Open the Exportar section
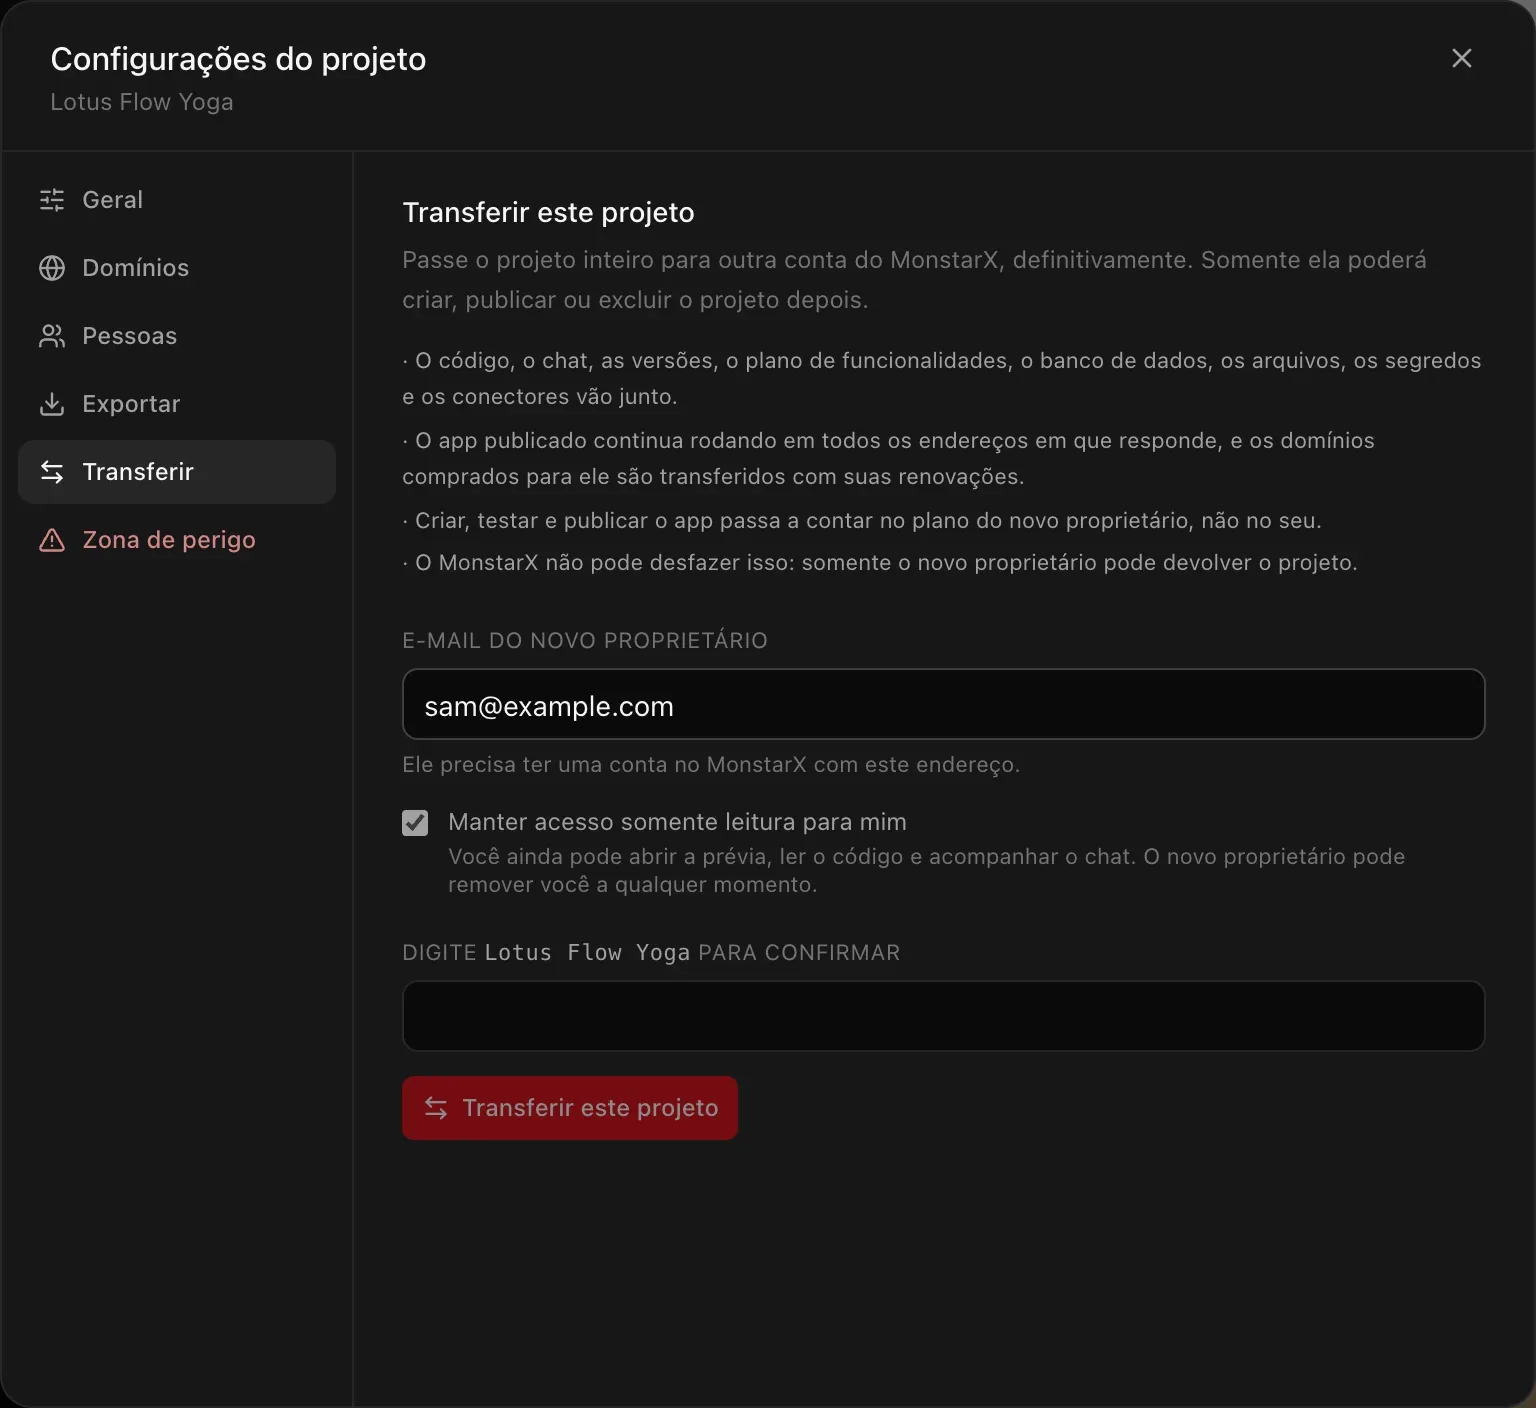 [x=177, y=404]
